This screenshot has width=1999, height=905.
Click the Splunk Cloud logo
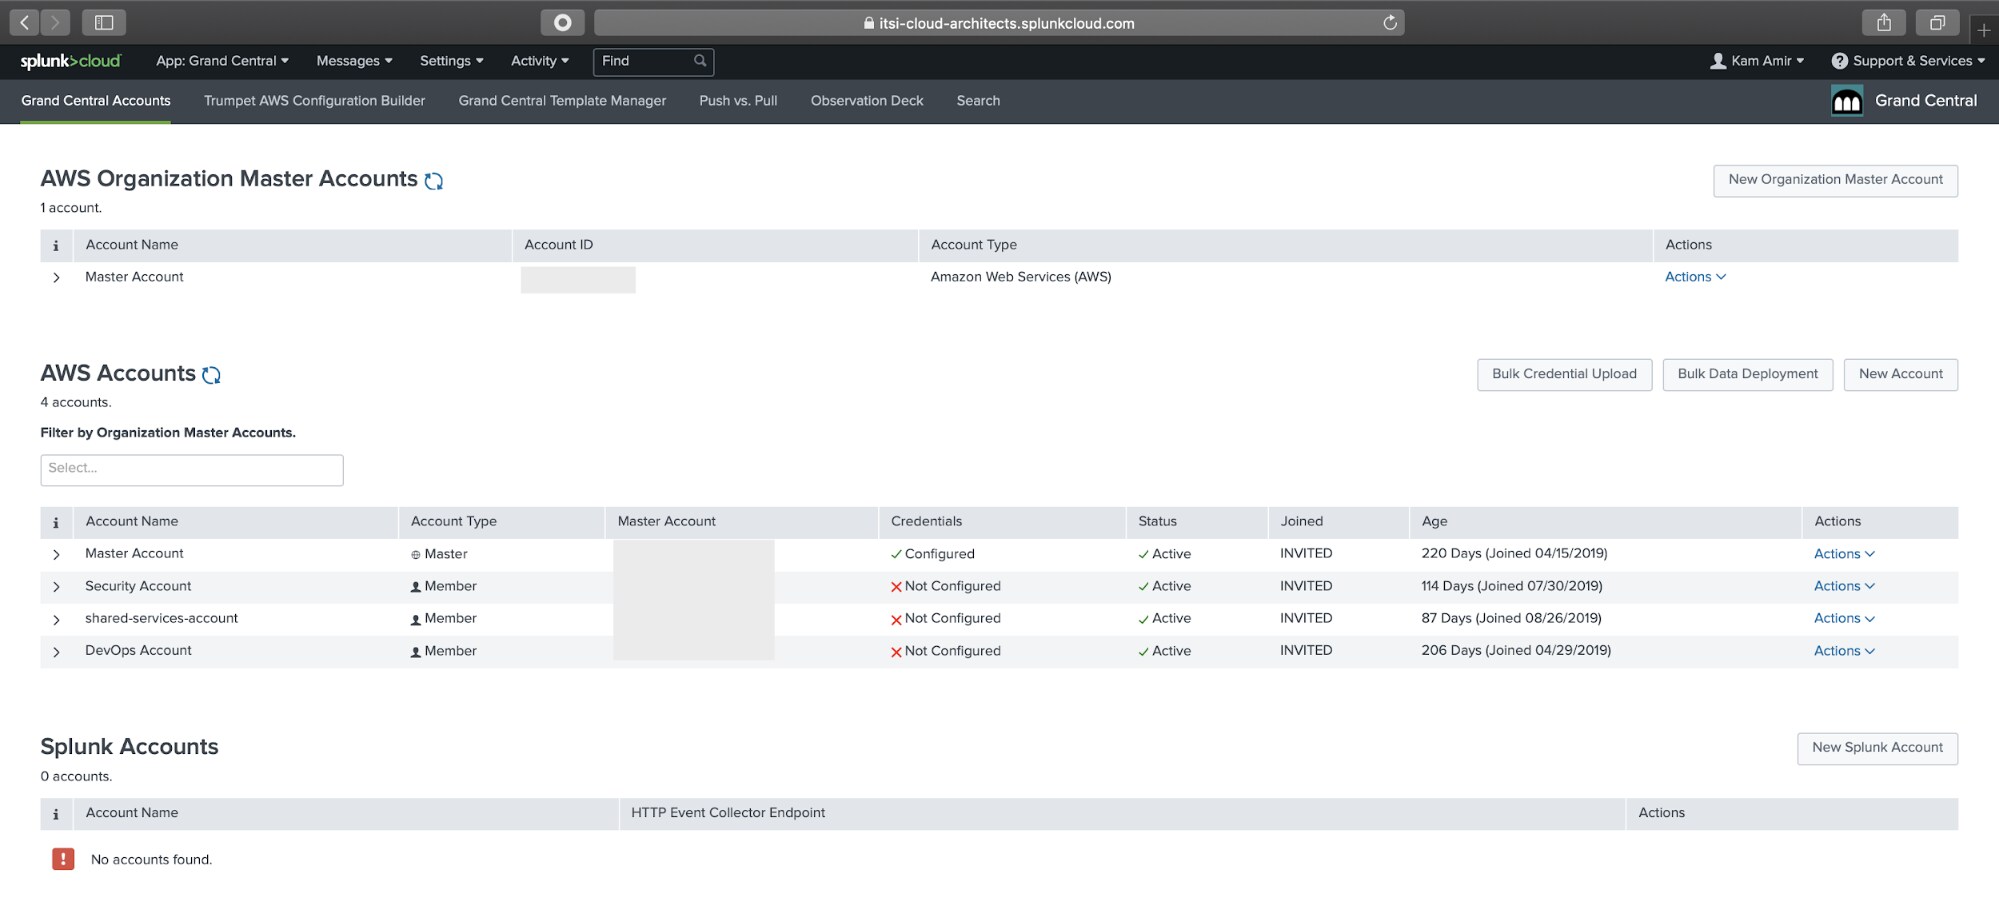[x=70, y=61]
